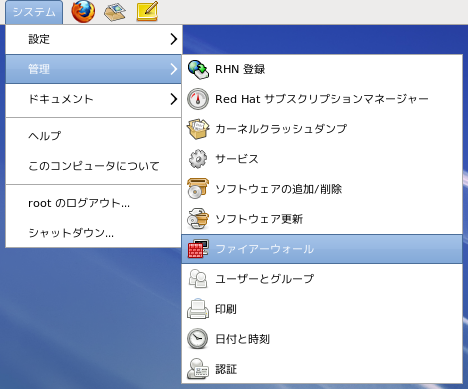Click the RHN 登録 globe icon
This screenshot has width=468, height=389.
(198, 69)
